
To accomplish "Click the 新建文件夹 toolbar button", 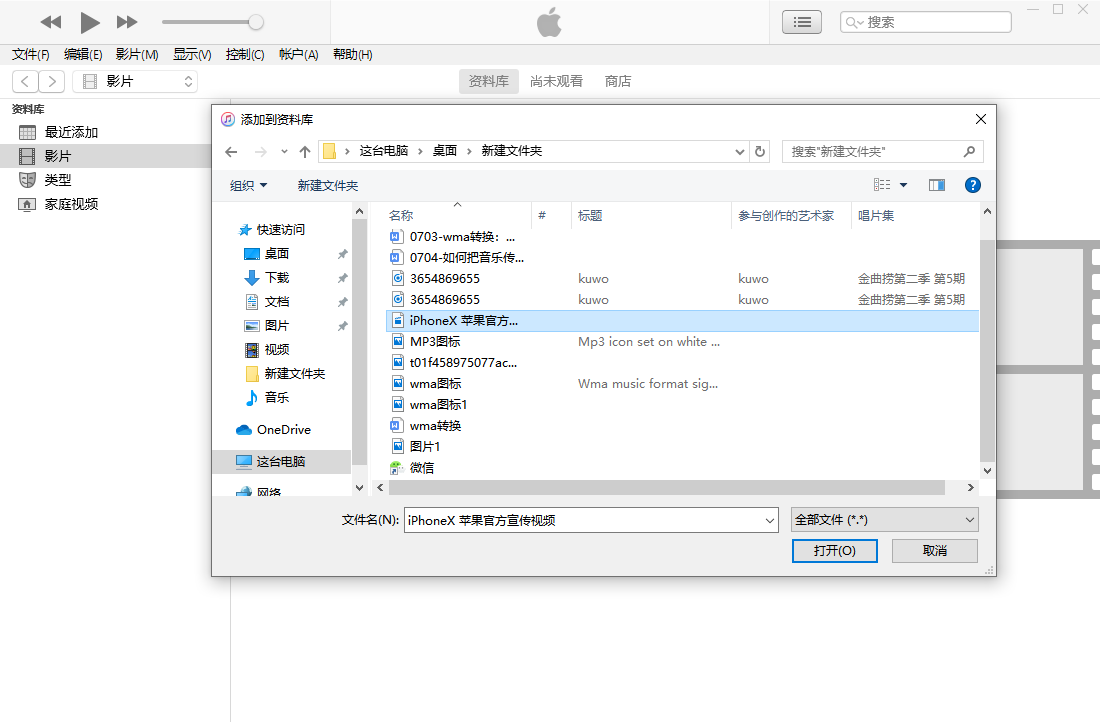I will 328,185.
